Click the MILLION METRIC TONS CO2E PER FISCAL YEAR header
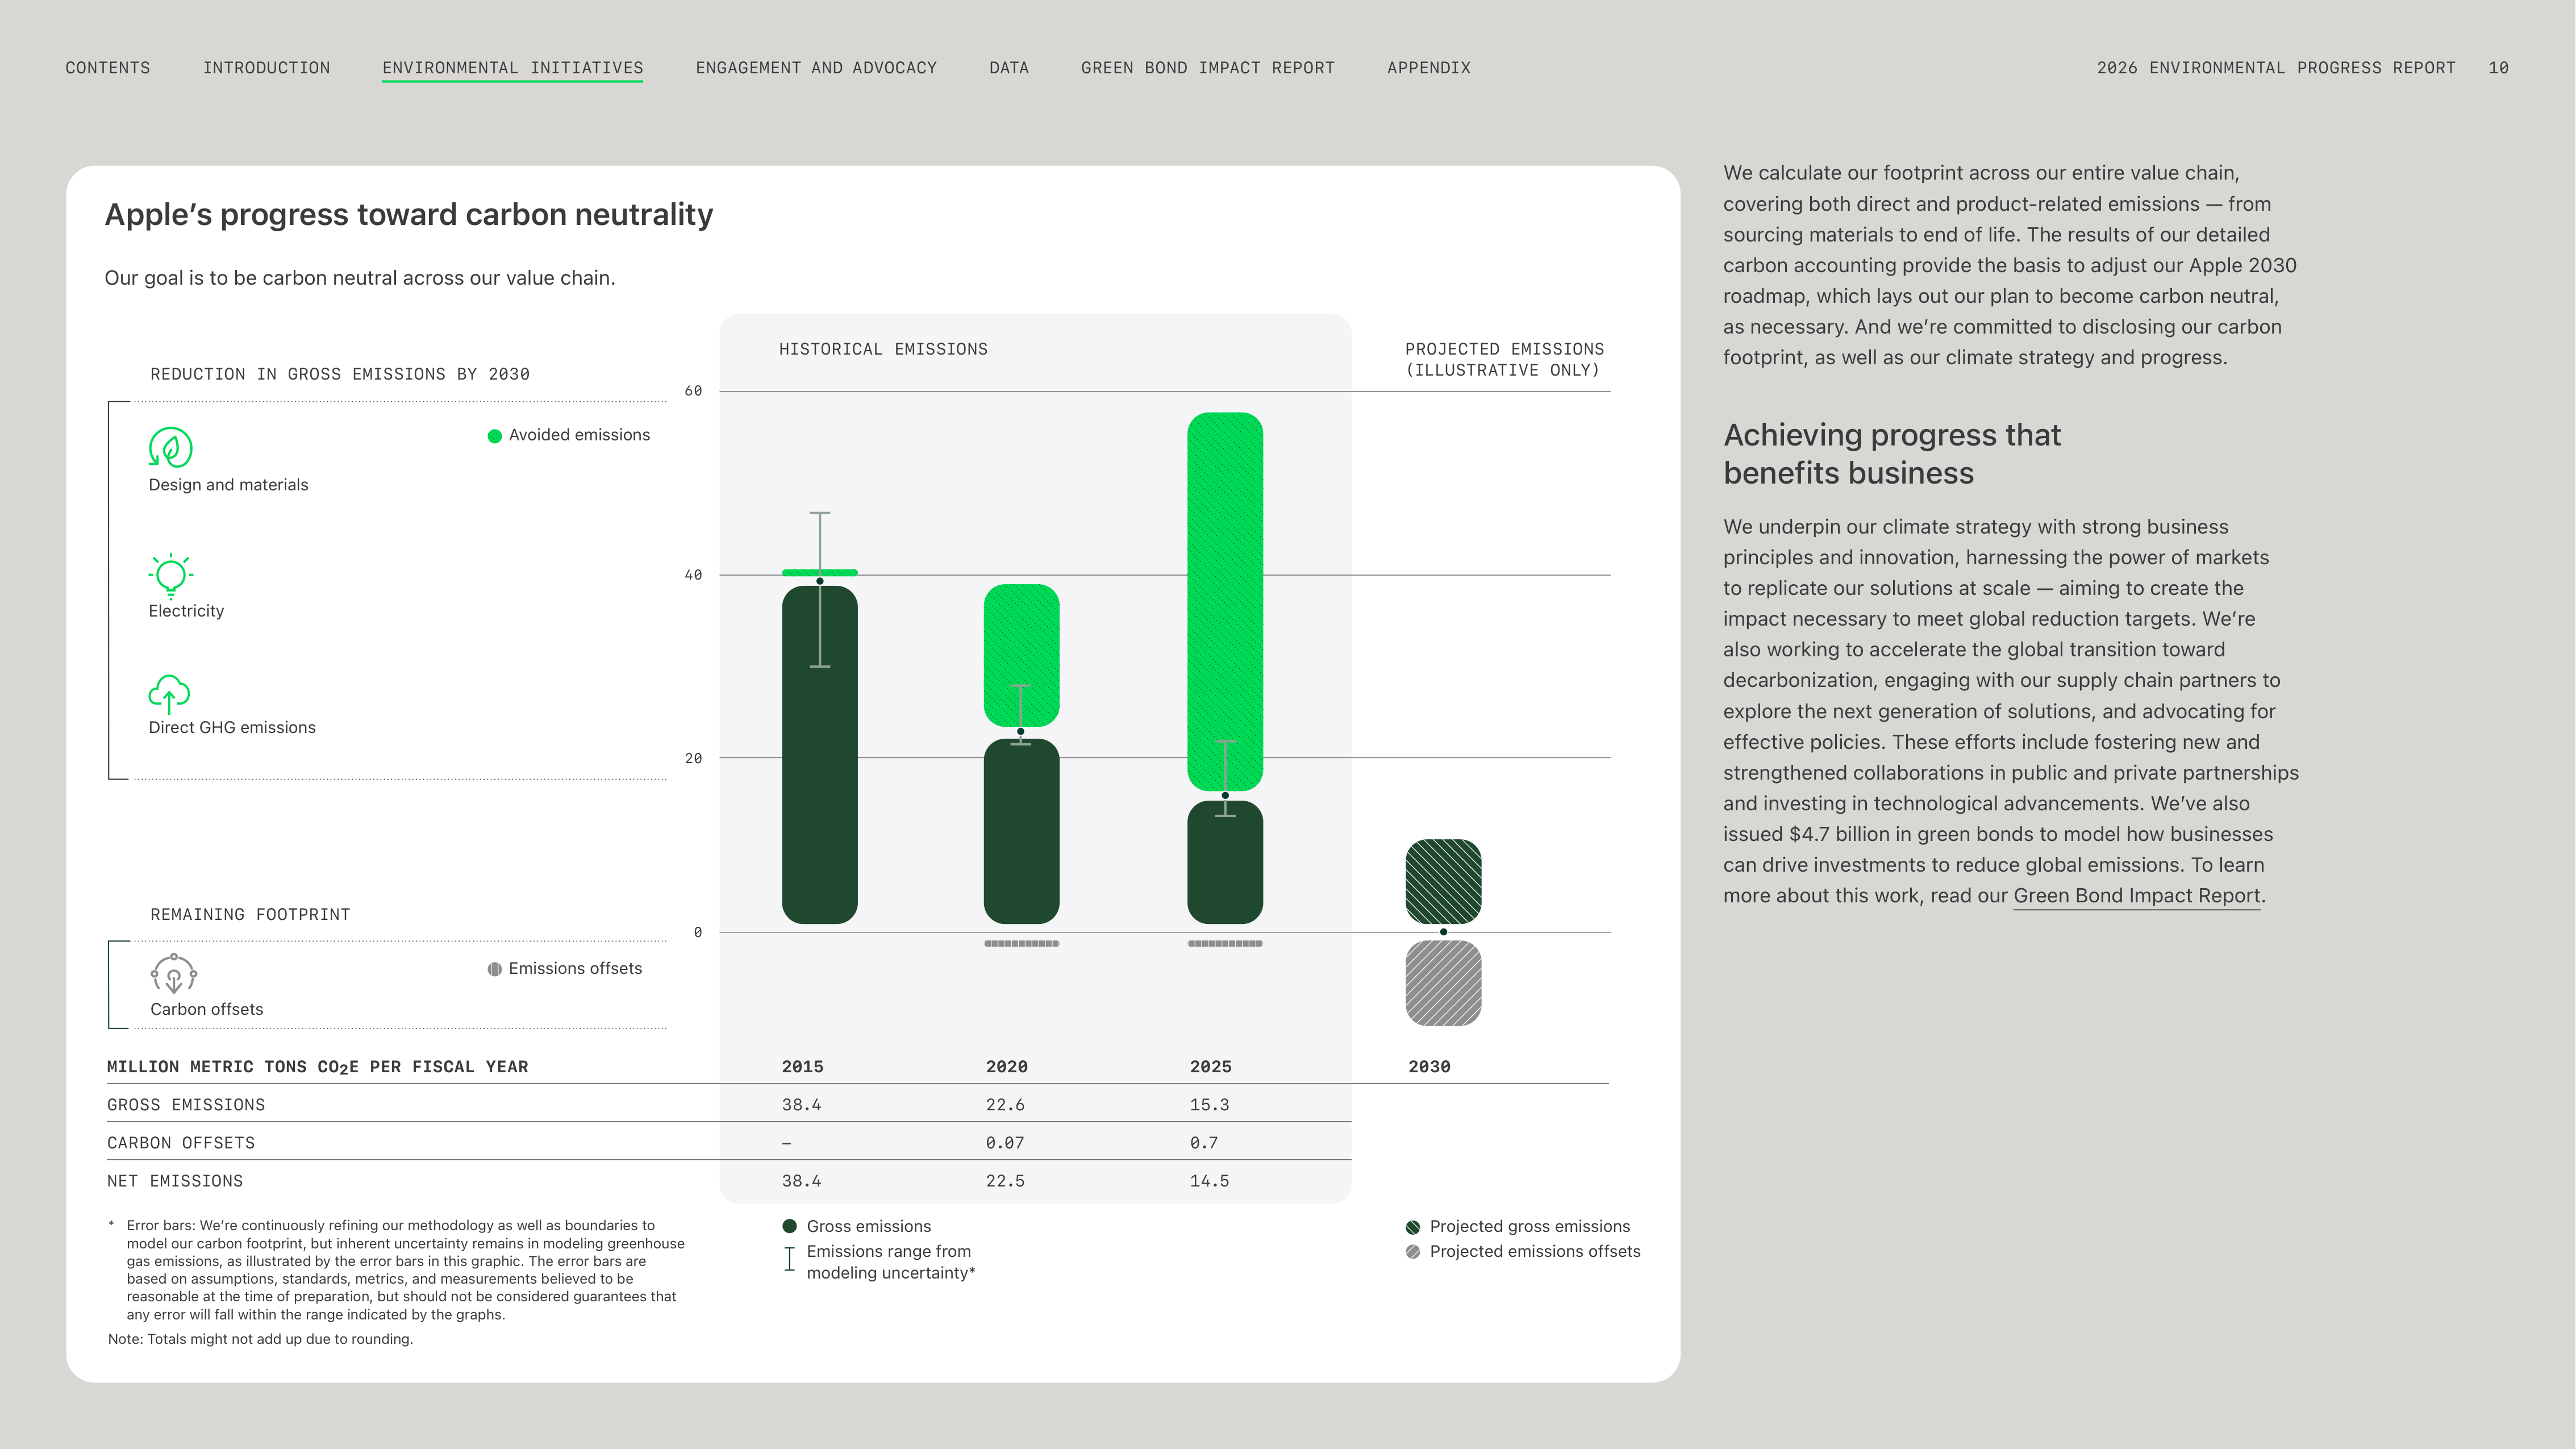Viewport: 2576px width, 1449px height. click(318, 1067)
